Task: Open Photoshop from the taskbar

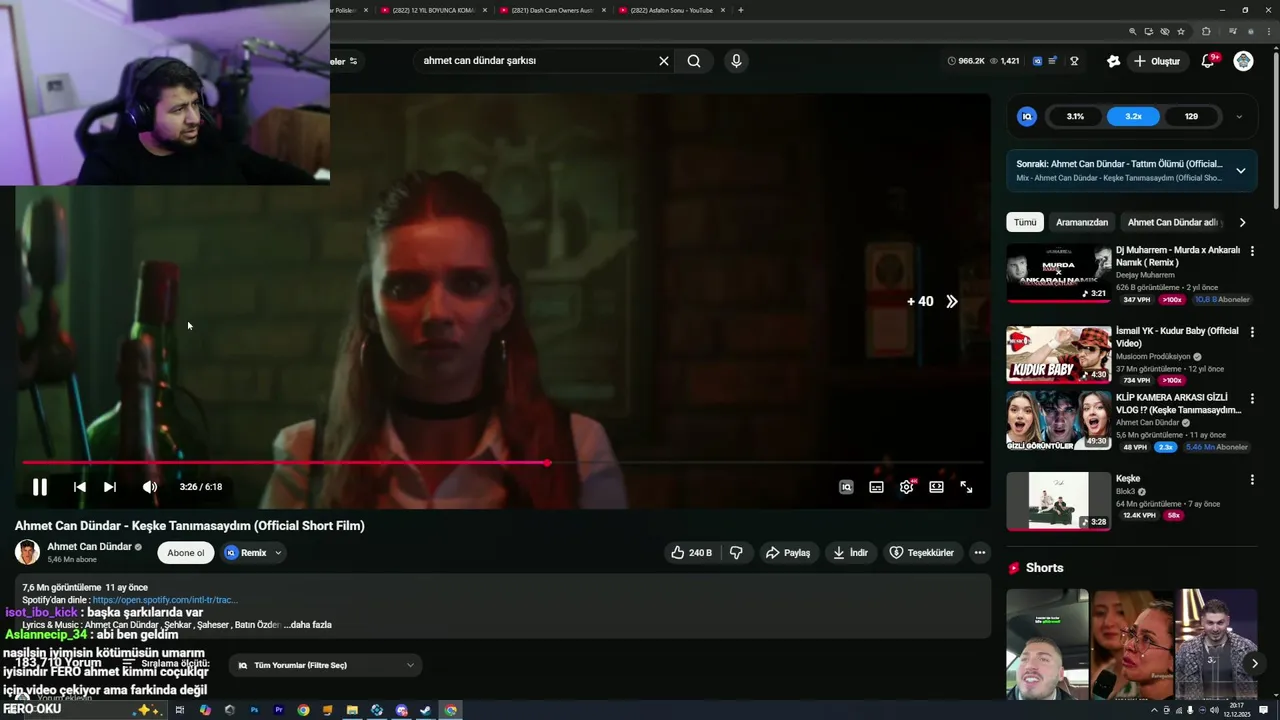Action: (254, 710)
